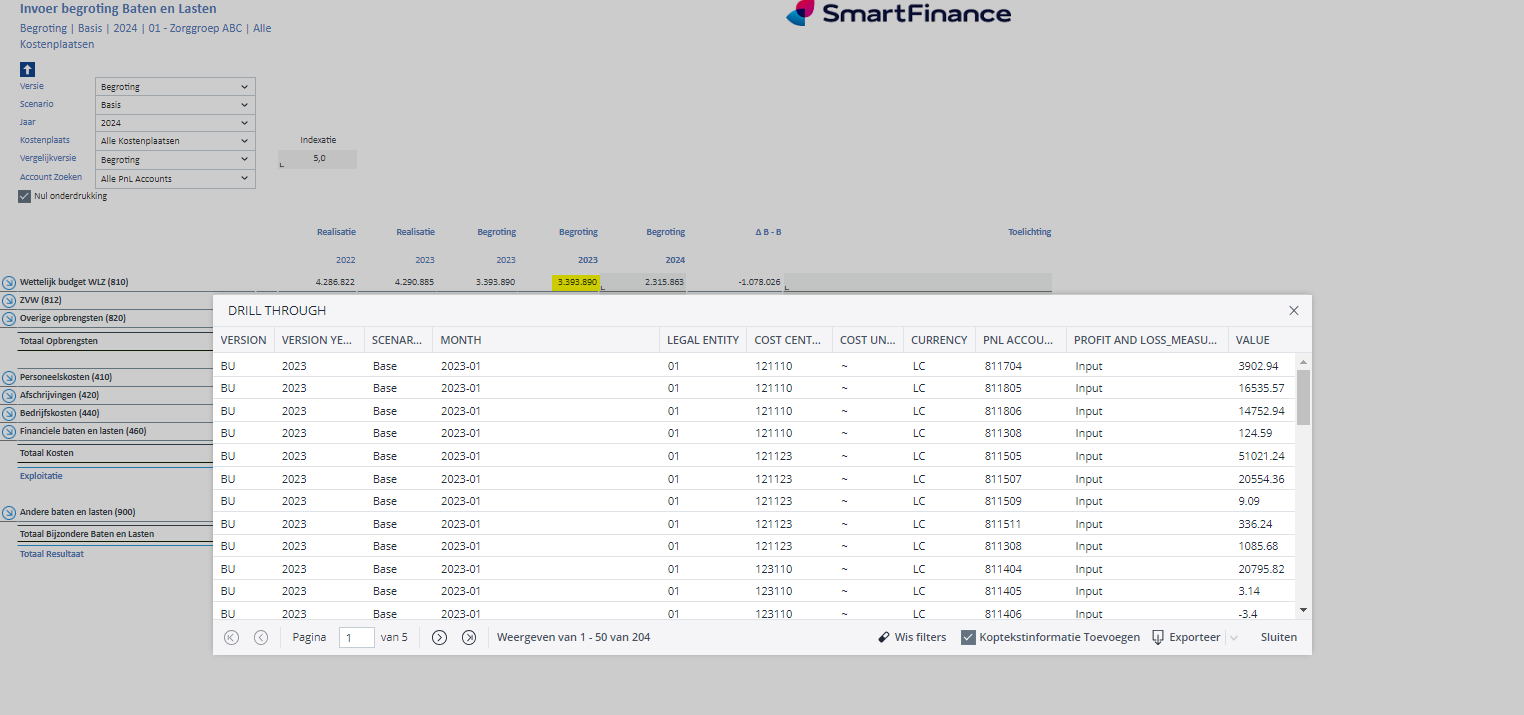Expand the Wettelijk budget WLZ (810) row
1524x715 pixels.
[x=9, y=282]
